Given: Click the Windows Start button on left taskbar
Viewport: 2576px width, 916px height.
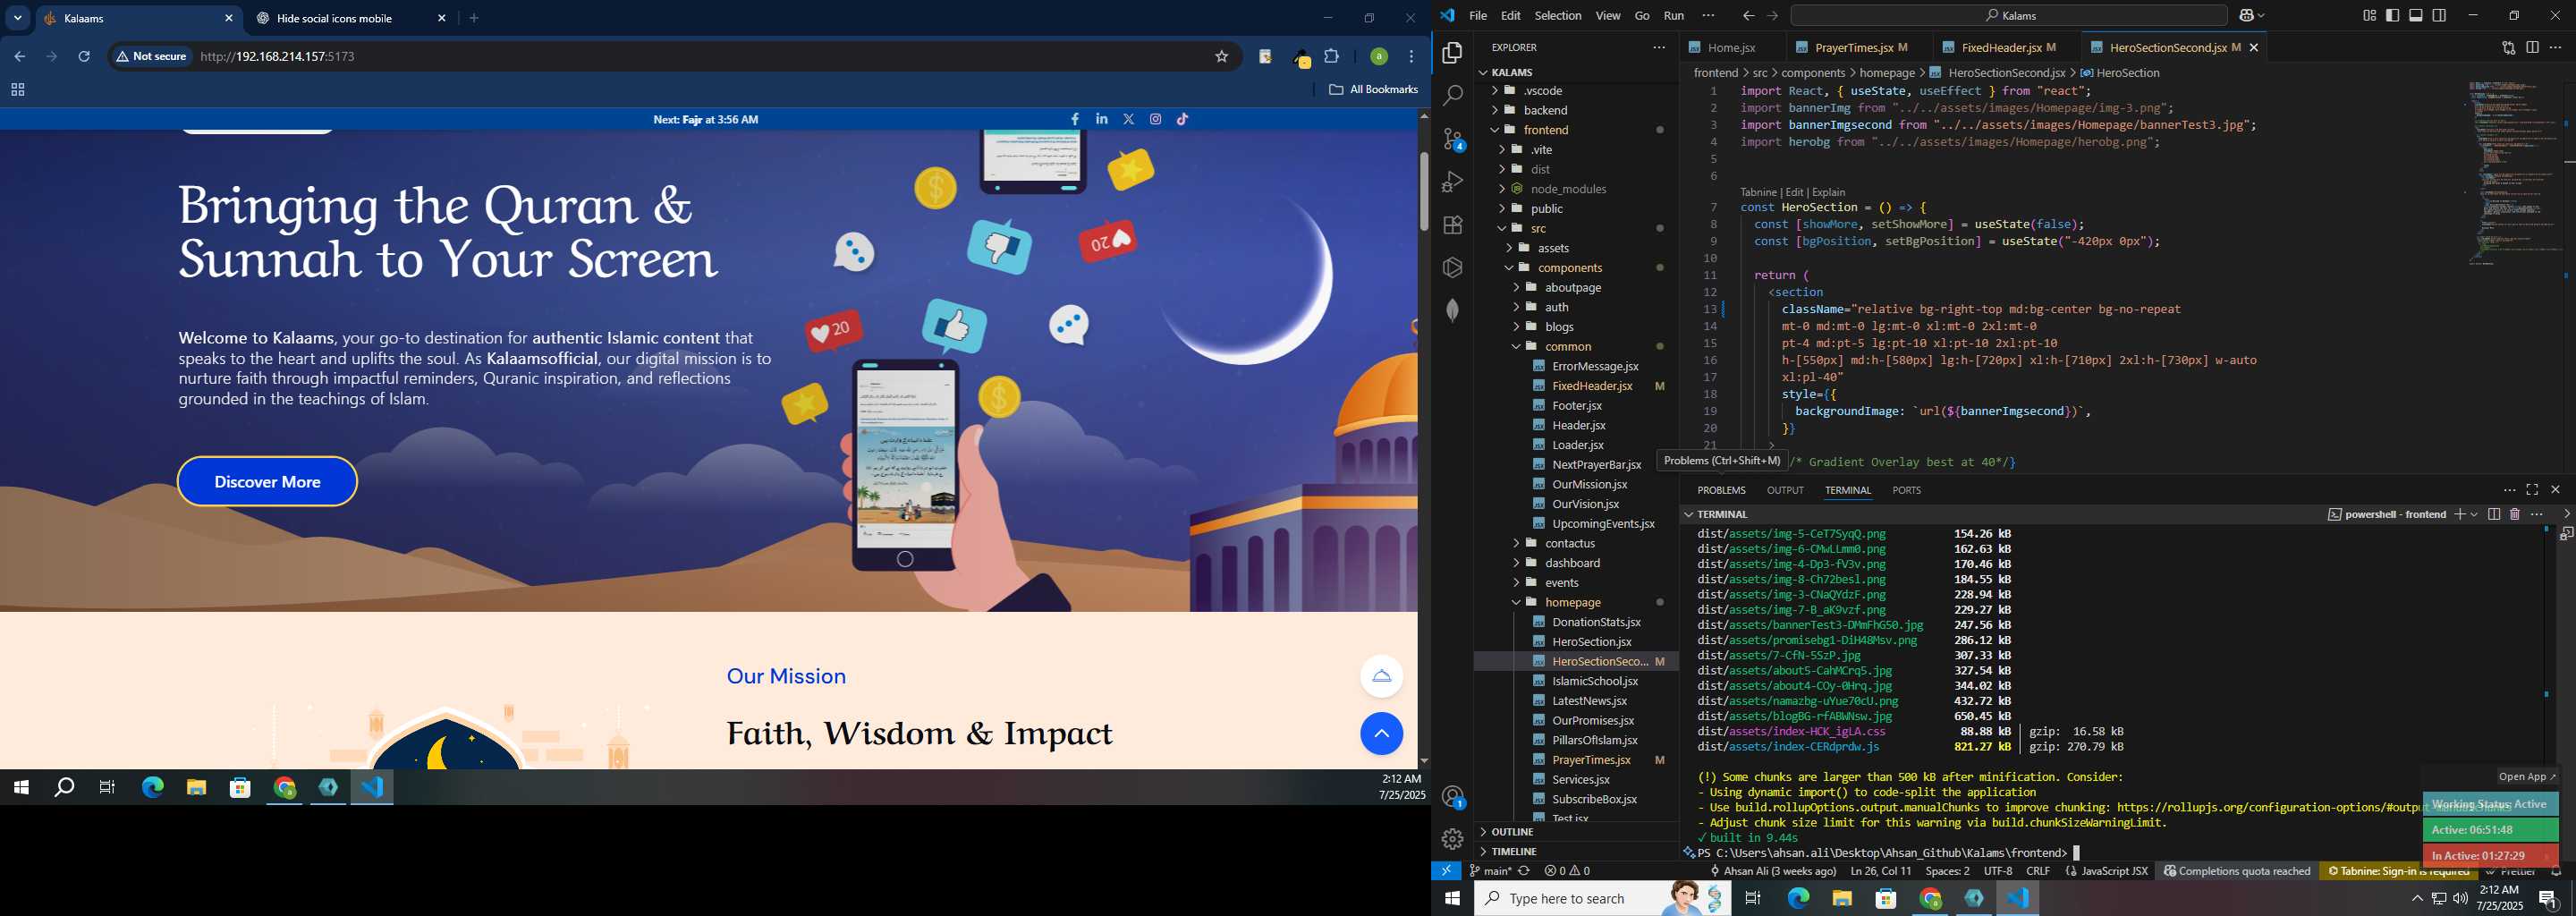Looking at the screenshot, I should 21,788.
